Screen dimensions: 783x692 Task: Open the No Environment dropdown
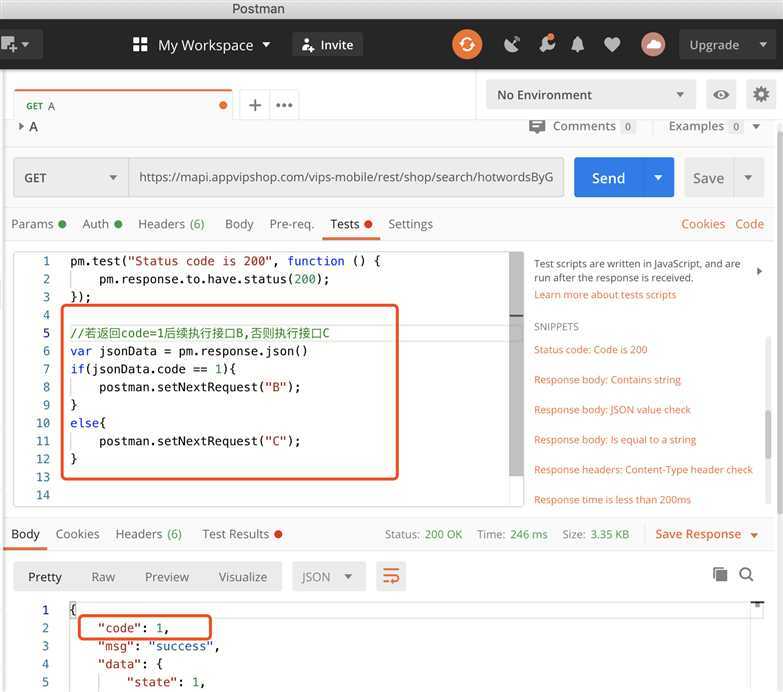coord(591,94)
